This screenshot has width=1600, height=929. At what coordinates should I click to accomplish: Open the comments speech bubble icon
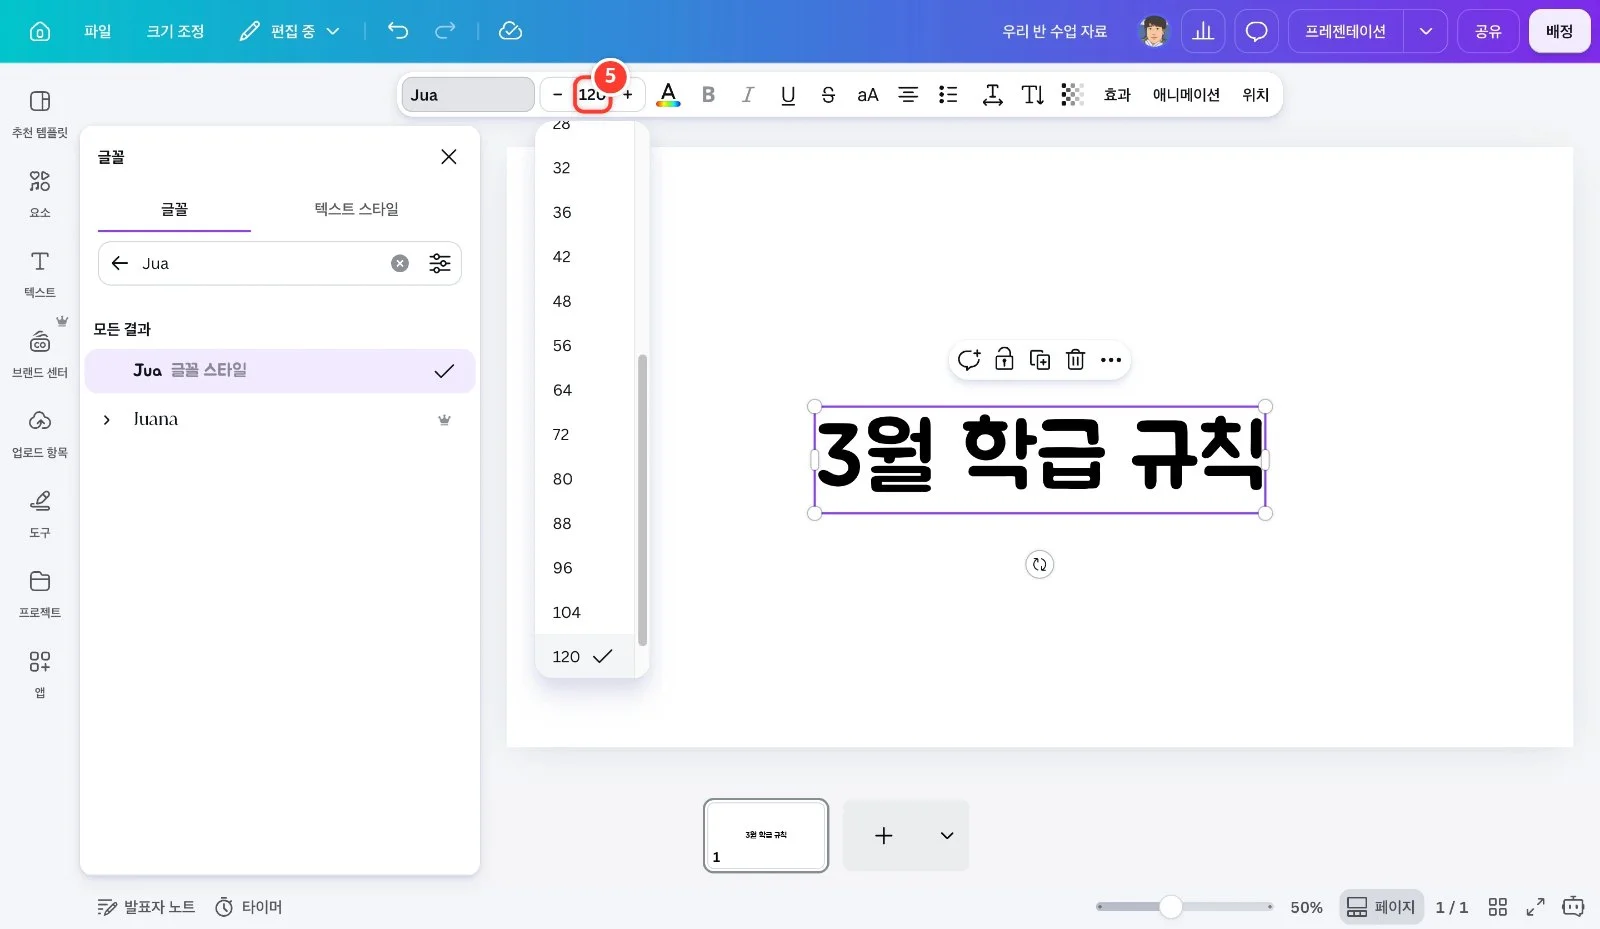click(x=1257, y=31)
